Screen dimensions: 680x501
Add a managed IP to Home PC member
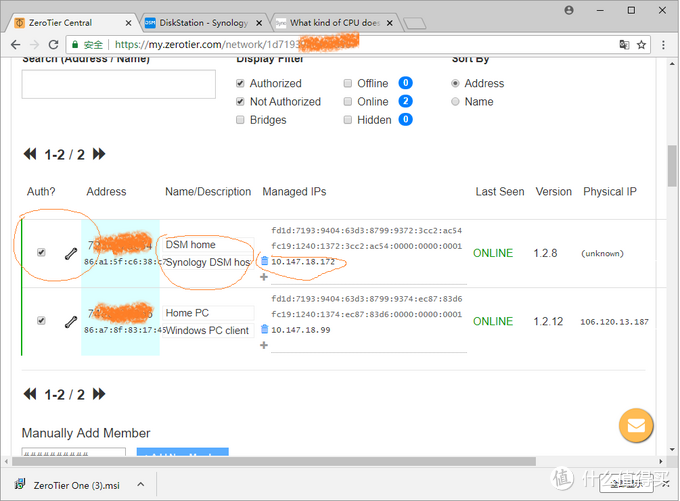[264, 345]
